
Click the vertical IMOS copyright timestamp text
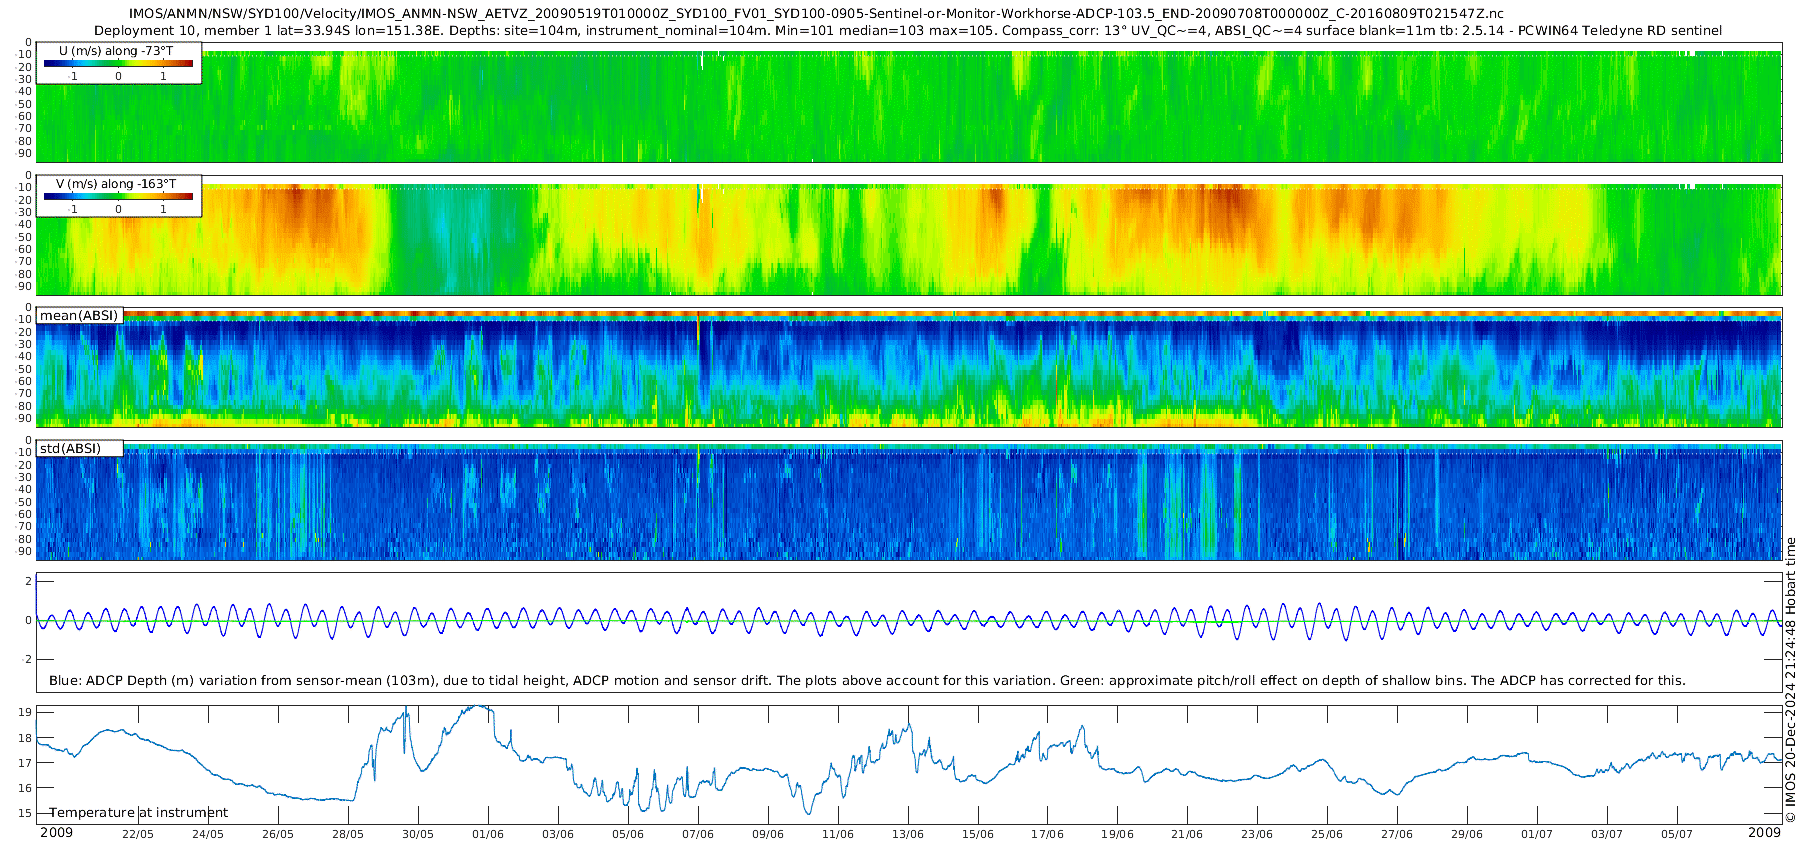point(1790,680)
